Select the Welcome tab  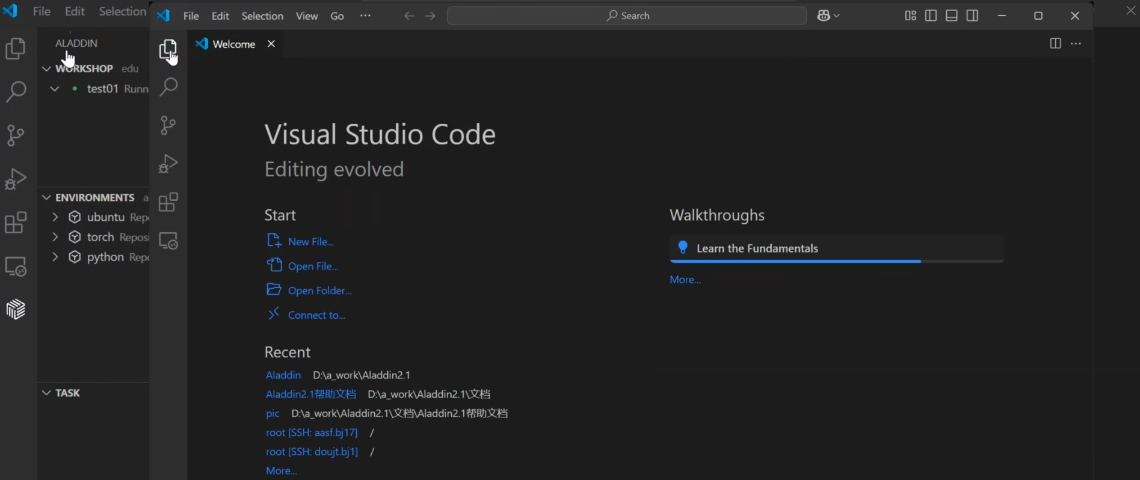tap(235, 44)
